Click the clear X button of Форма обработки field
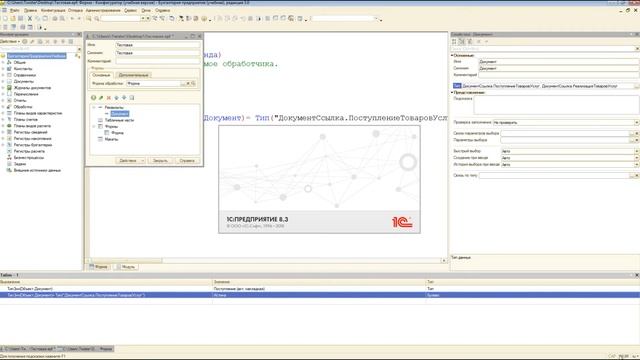 188,83
